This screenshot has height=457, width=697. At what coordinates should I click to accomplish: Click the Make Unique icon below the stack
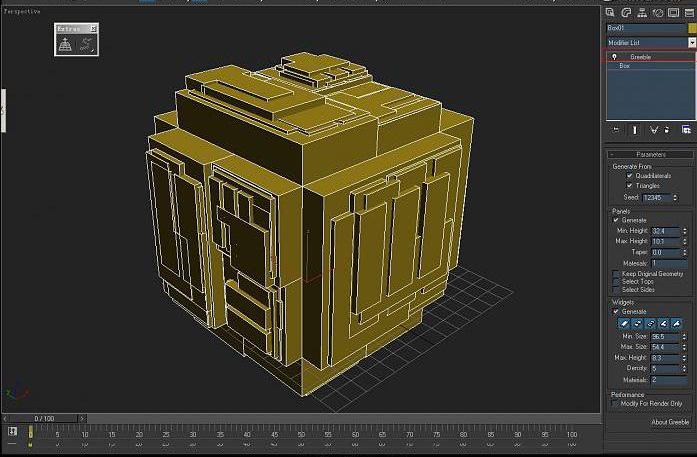pyautogui.click(x=653, y=130)
